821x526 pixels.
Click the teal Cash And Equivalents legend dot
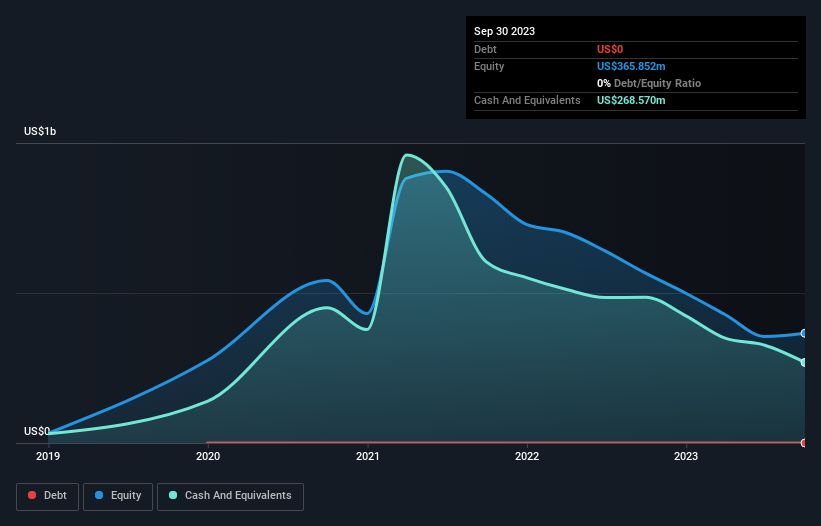pos(173,495)
